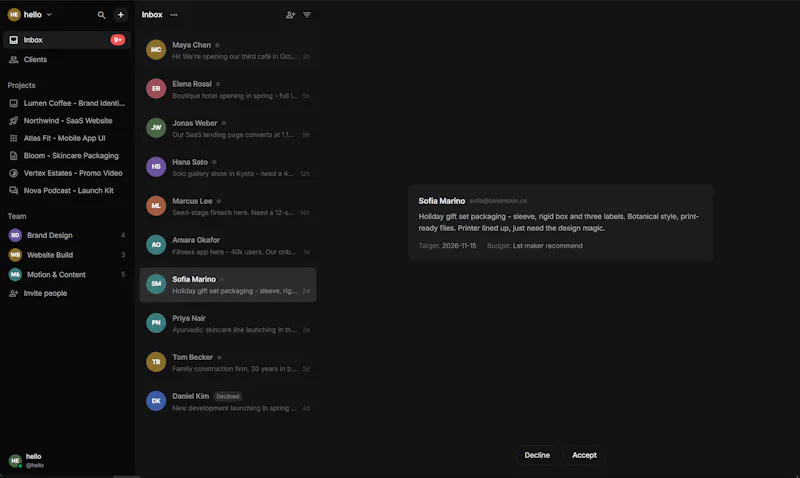Click the ER avatar of Elena Rossi
This screenshot has height=478, width=800.
click(156, 89)
